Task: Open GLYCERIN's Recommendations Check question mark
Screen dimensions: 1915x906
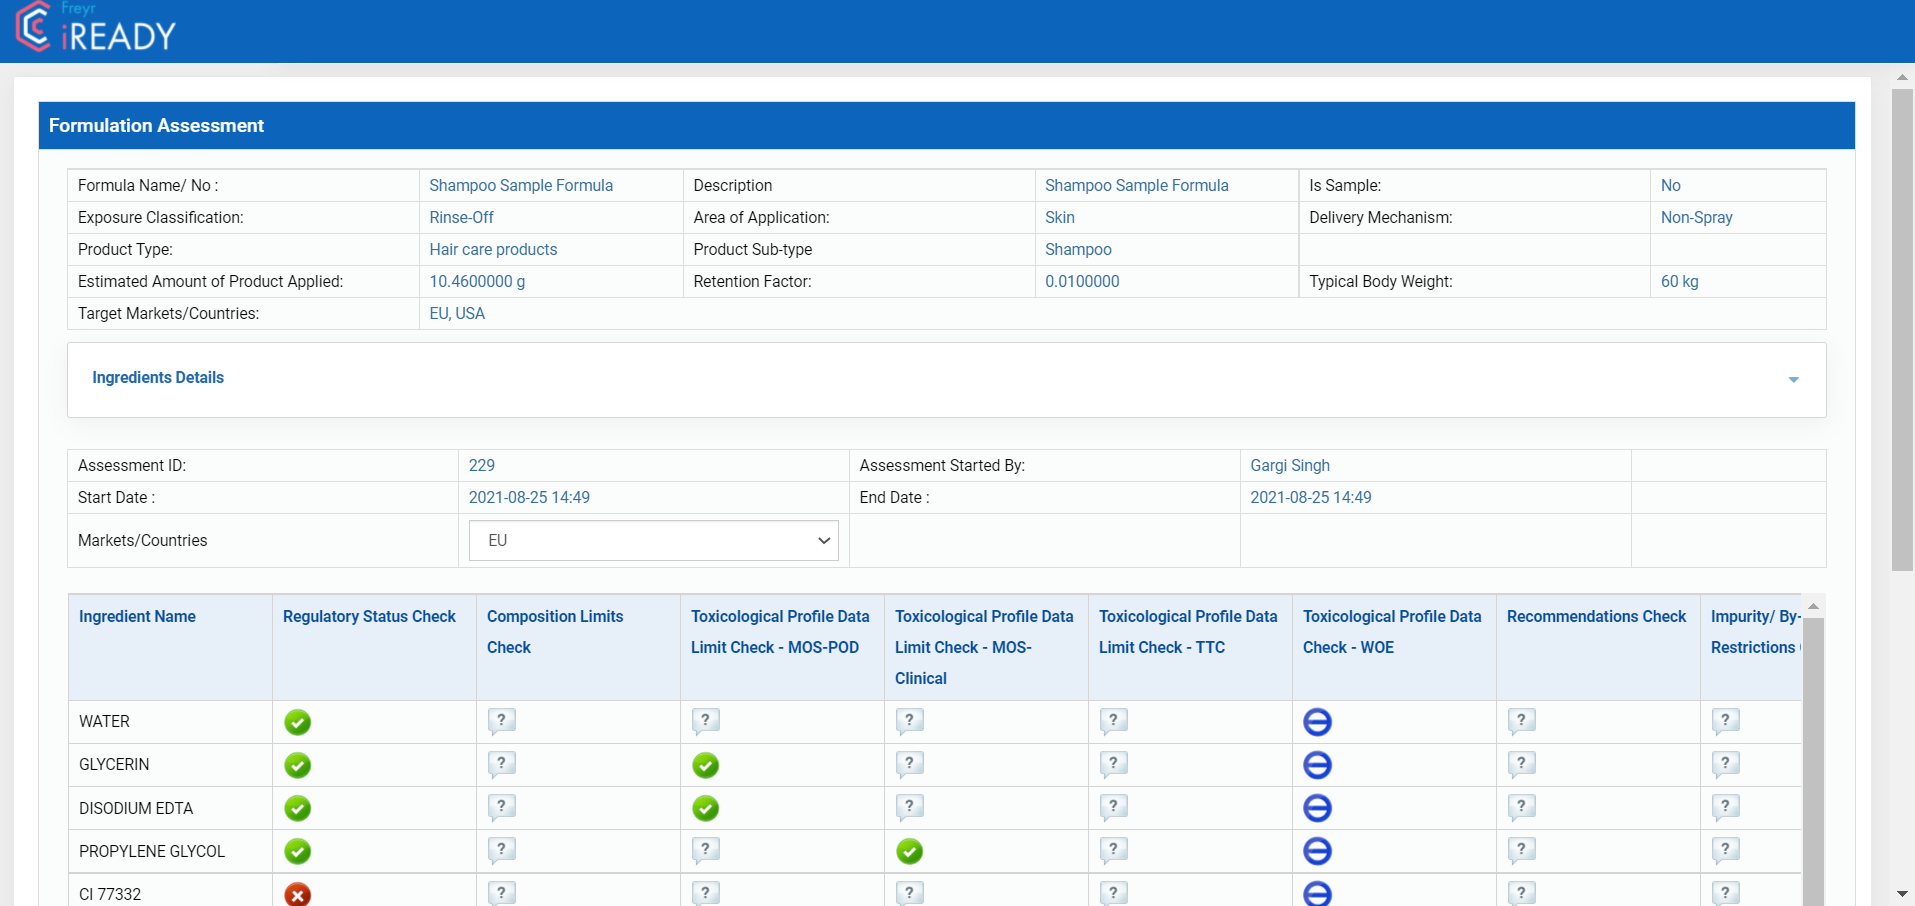Action: 1522,765
